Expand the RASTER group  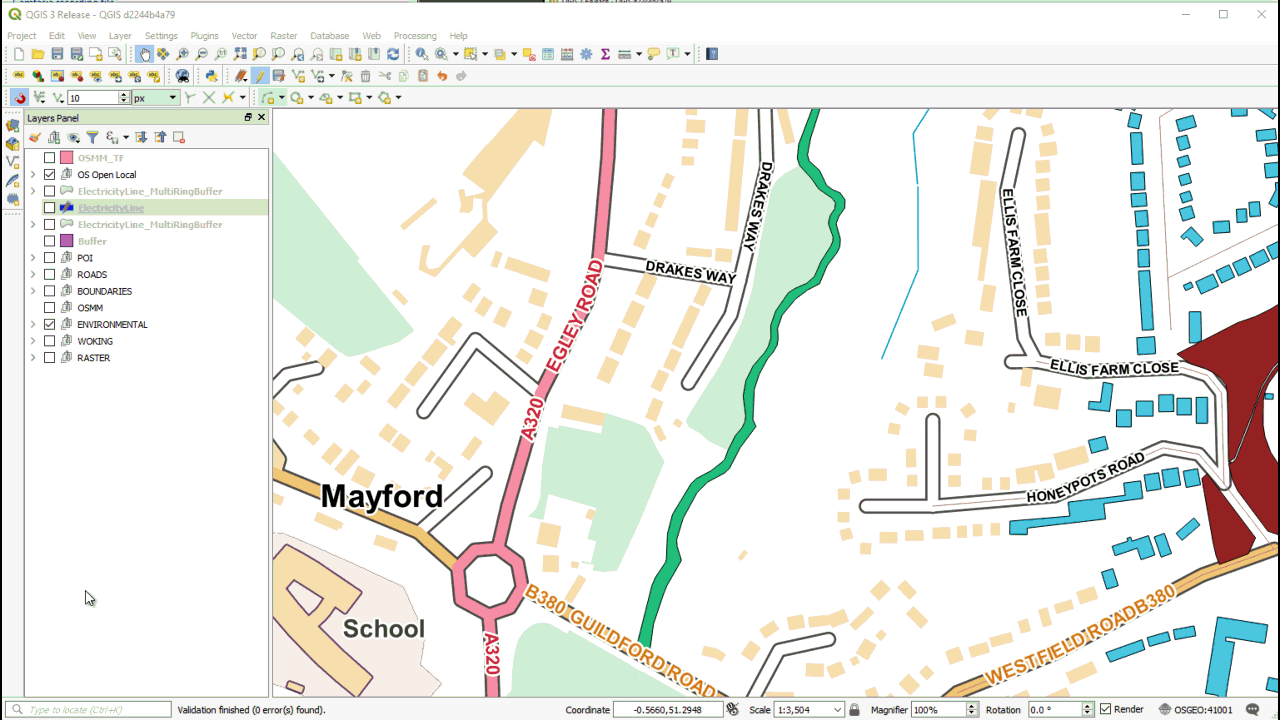33,358
